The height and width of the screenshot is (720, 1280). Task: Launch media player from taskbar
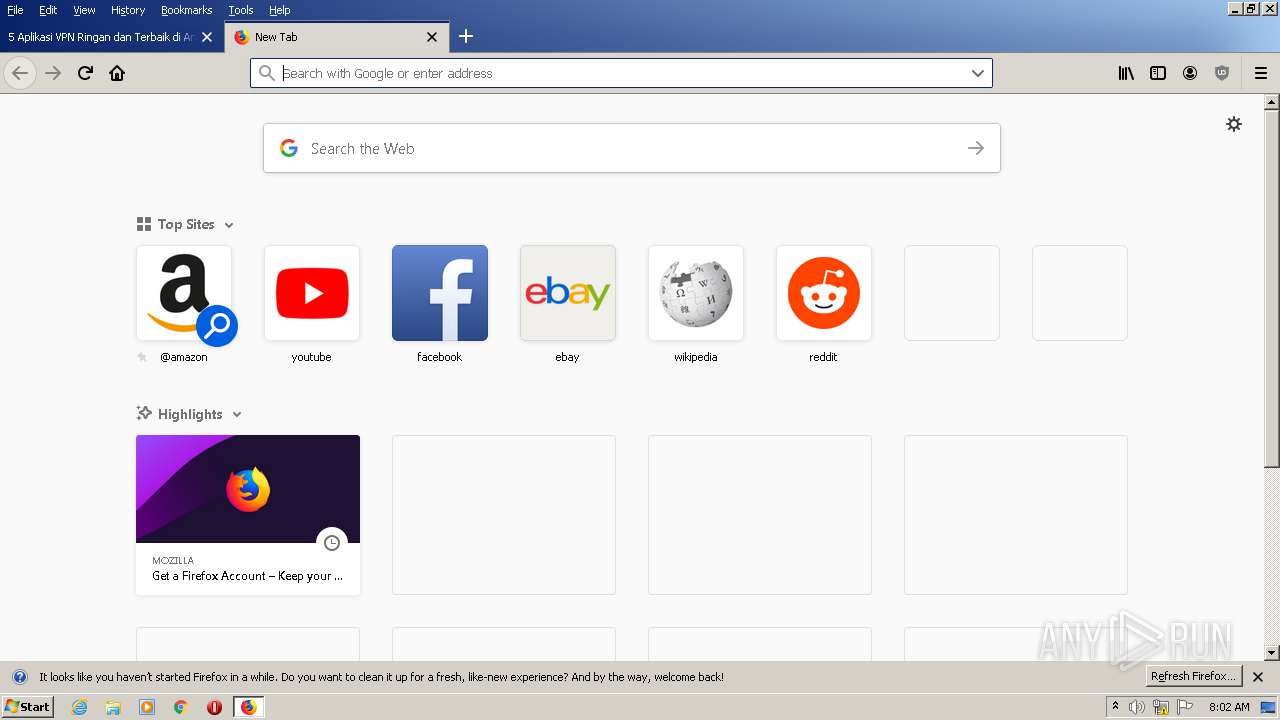pos(147,707)
